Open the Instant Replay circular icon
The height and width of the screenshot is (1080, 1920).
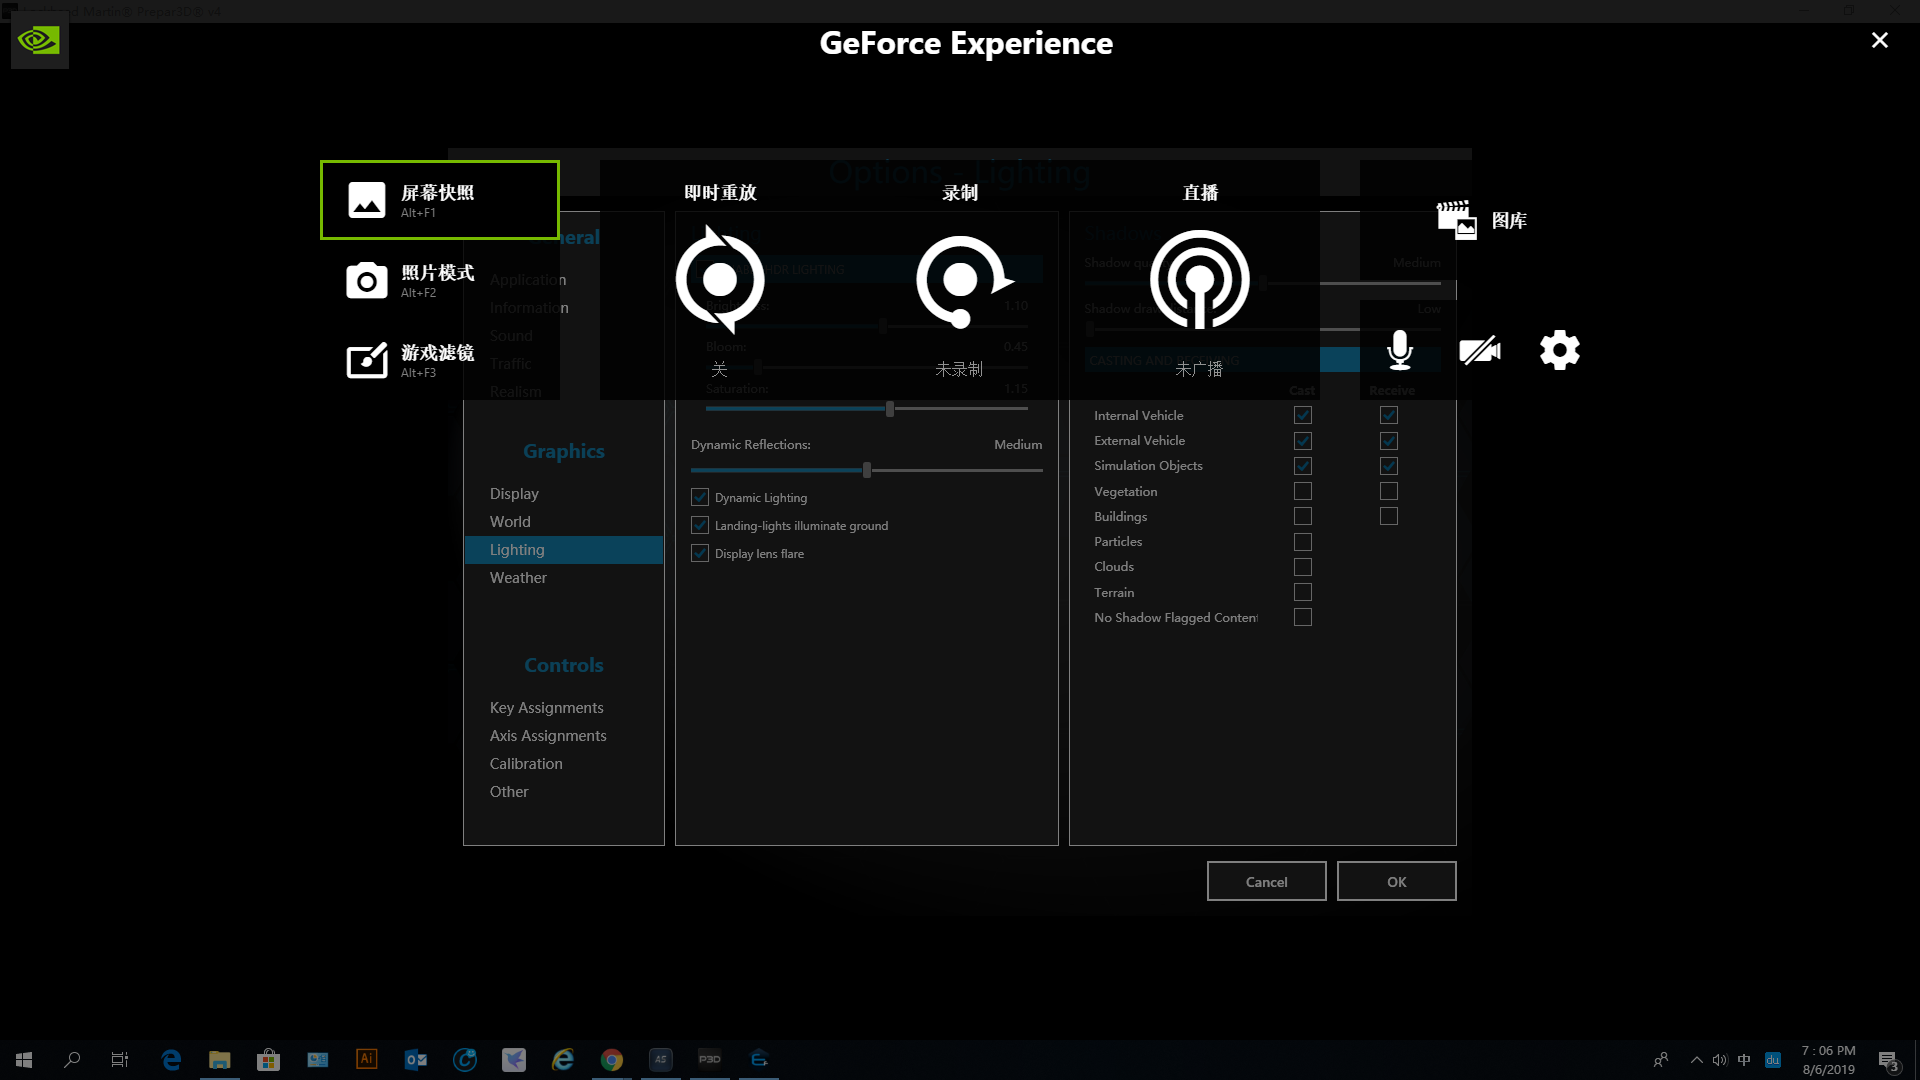[720, 280]
